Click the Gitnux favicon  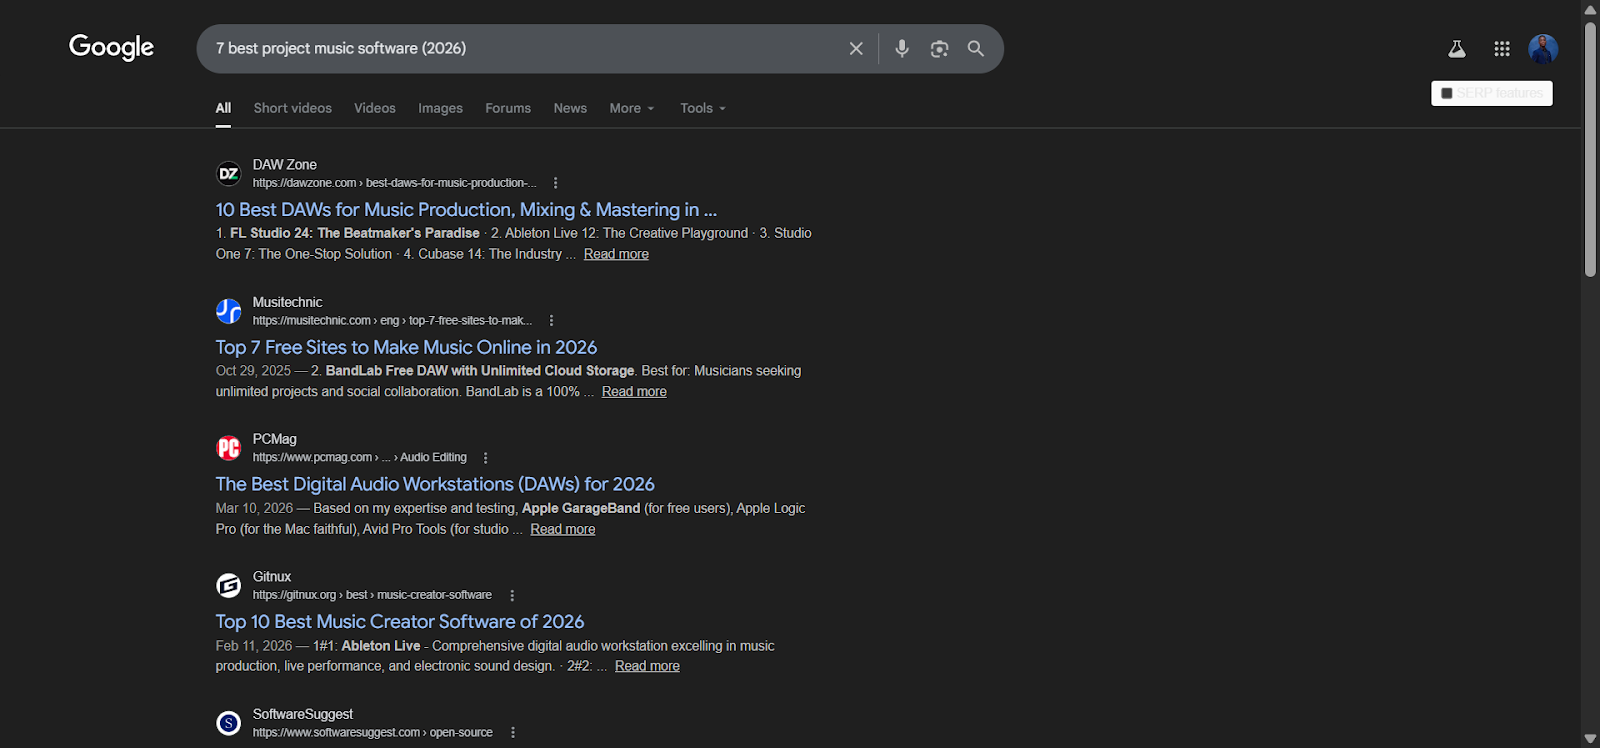pyautogui.click(x=229, y=585)
